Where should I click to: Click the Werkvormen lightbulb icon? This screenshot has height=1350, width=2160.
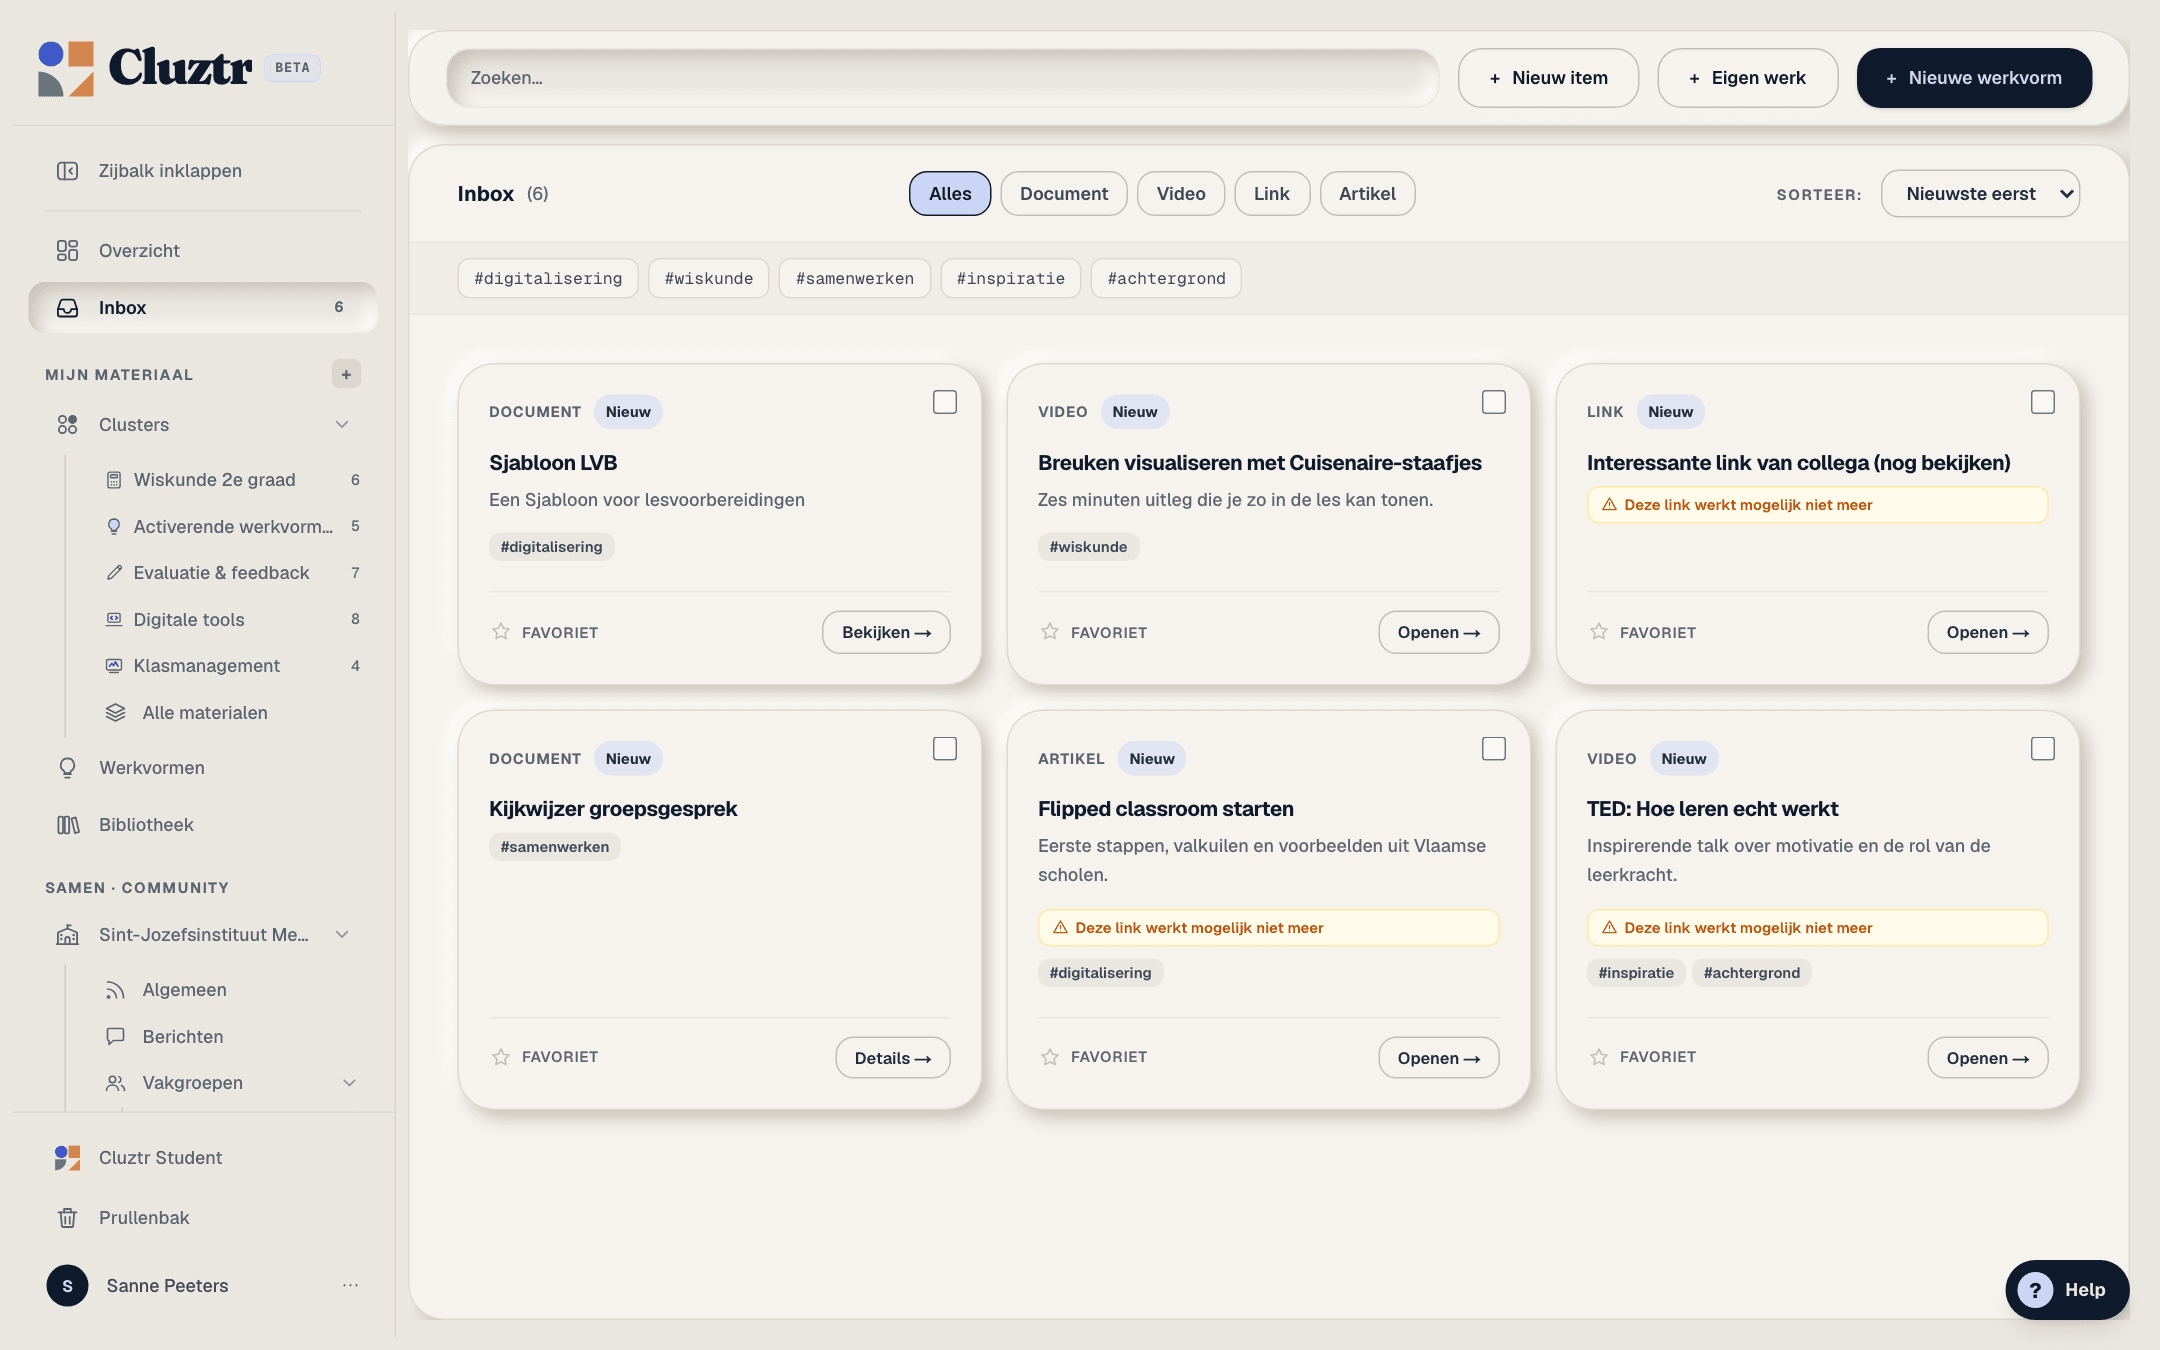[x=67, y=768]
